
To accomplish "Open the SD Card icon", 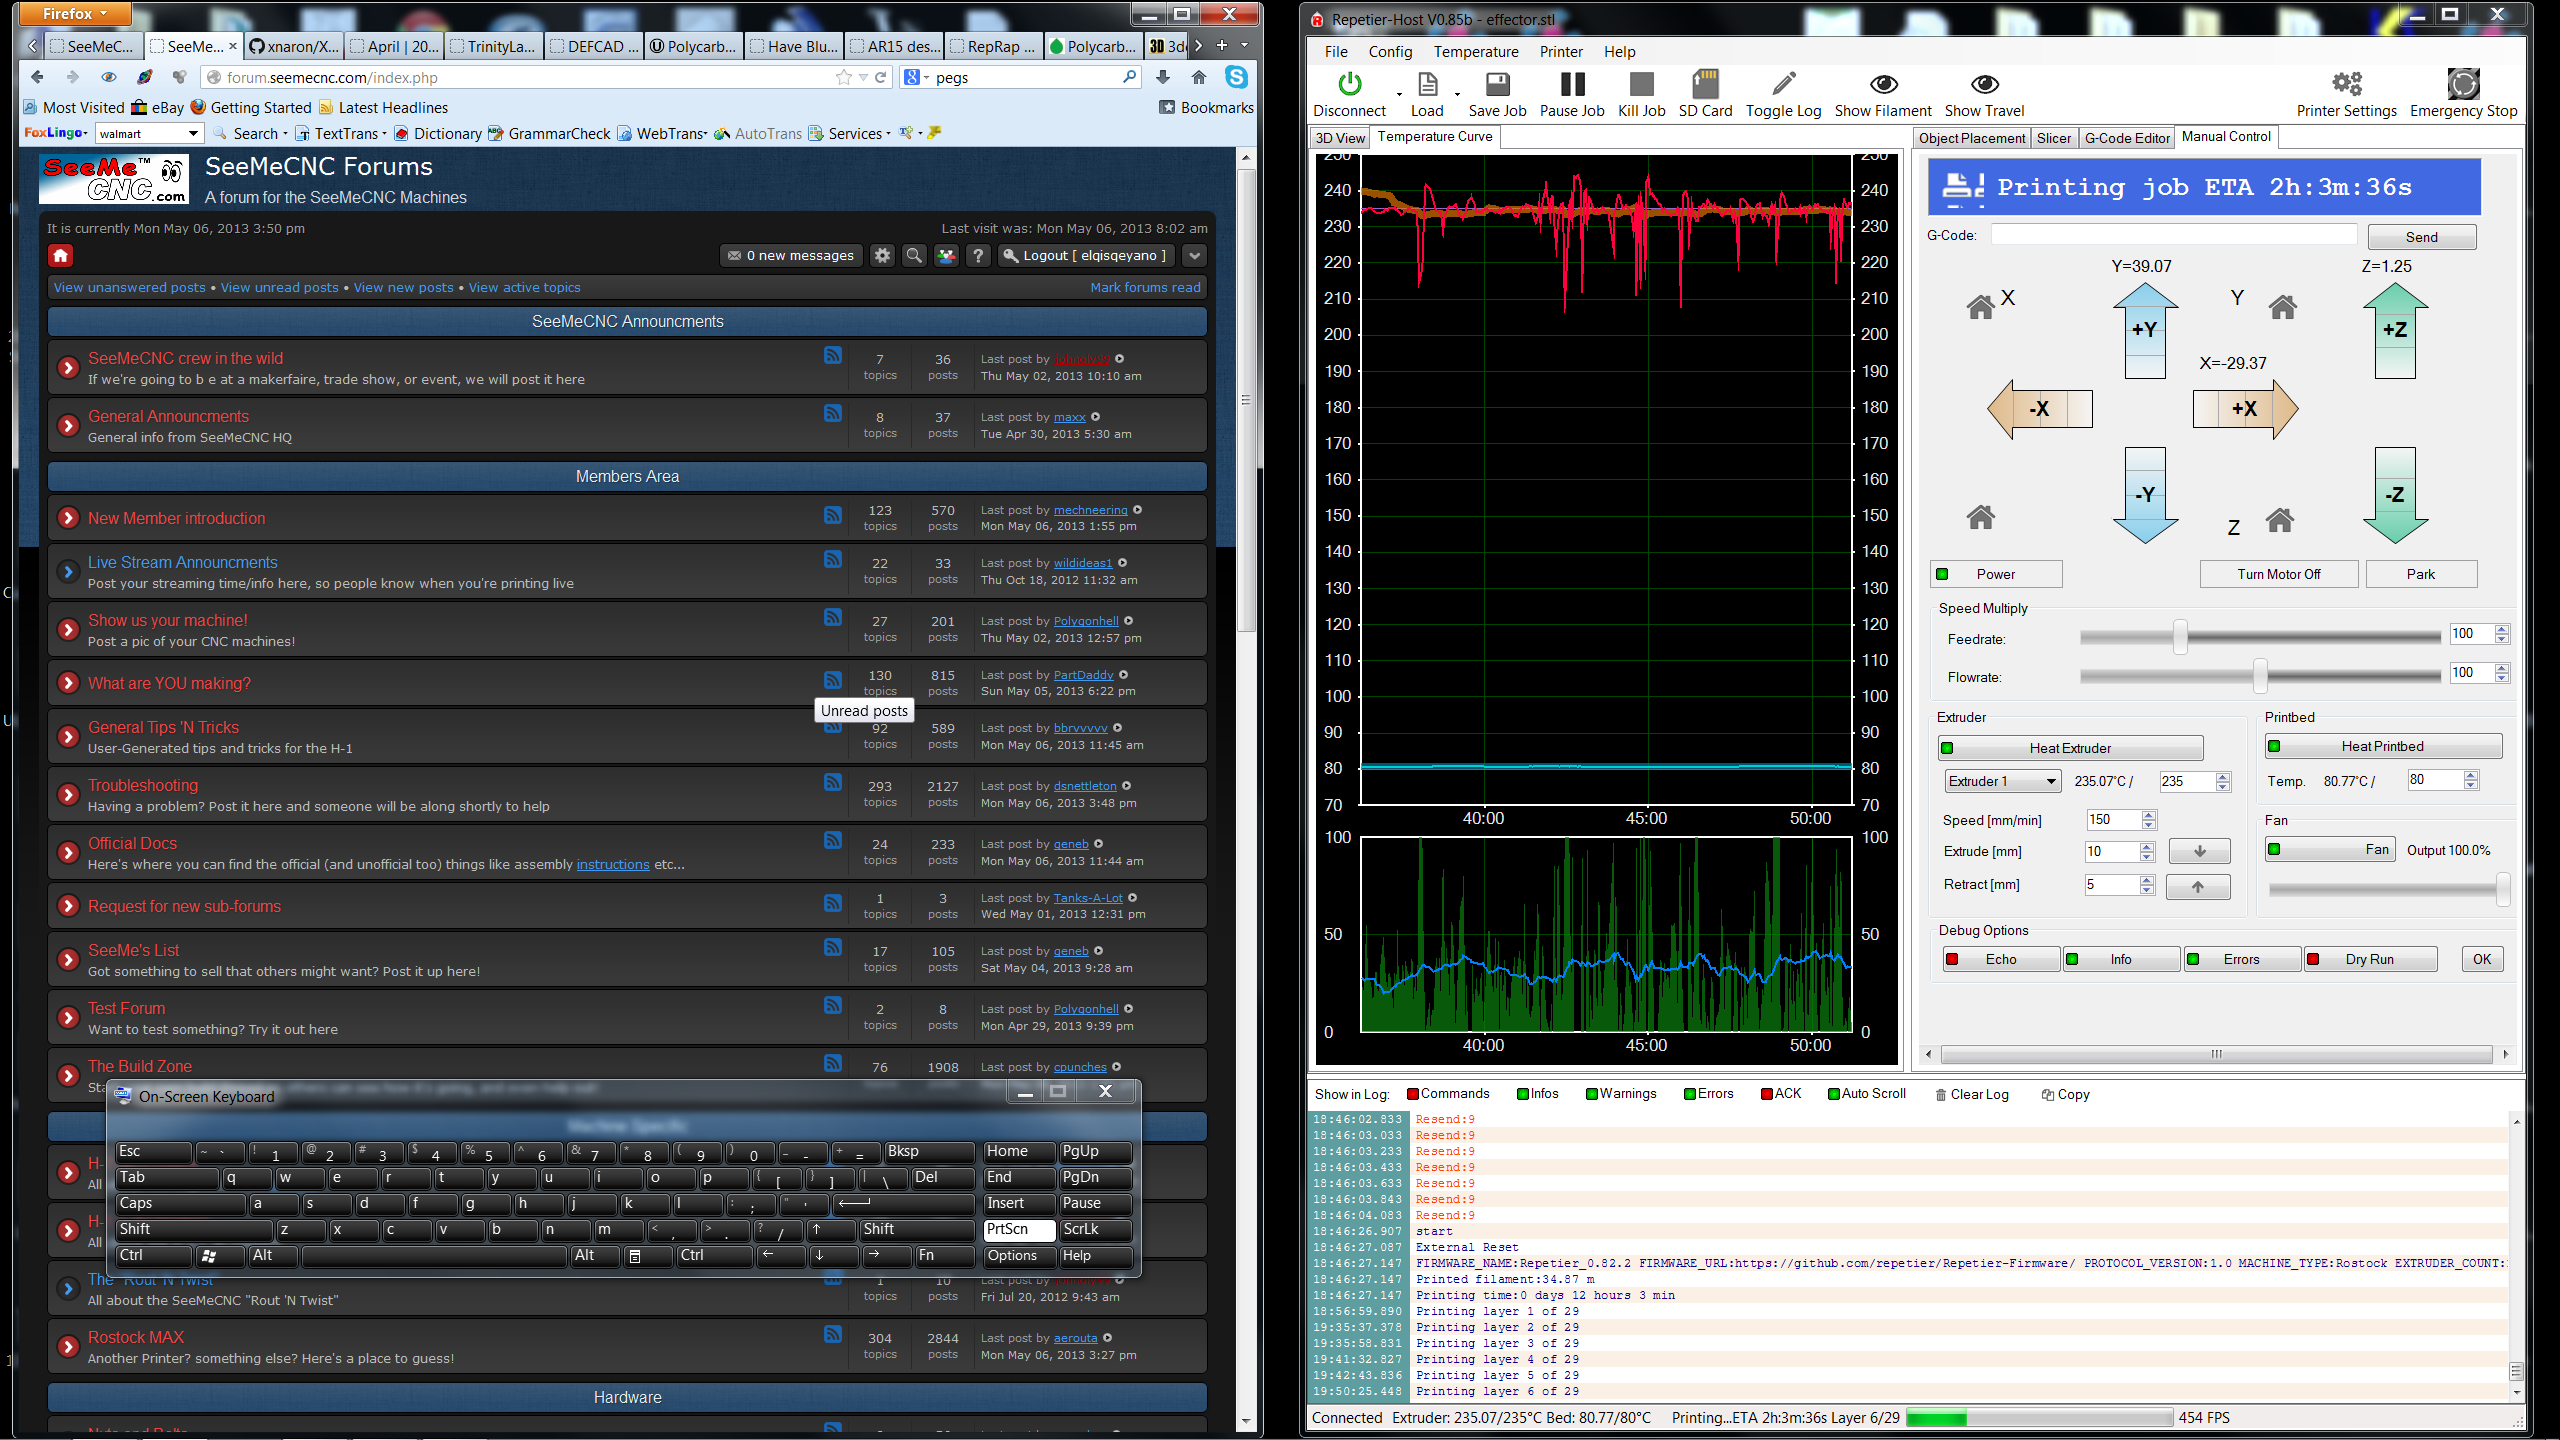I will [1705, 85].
